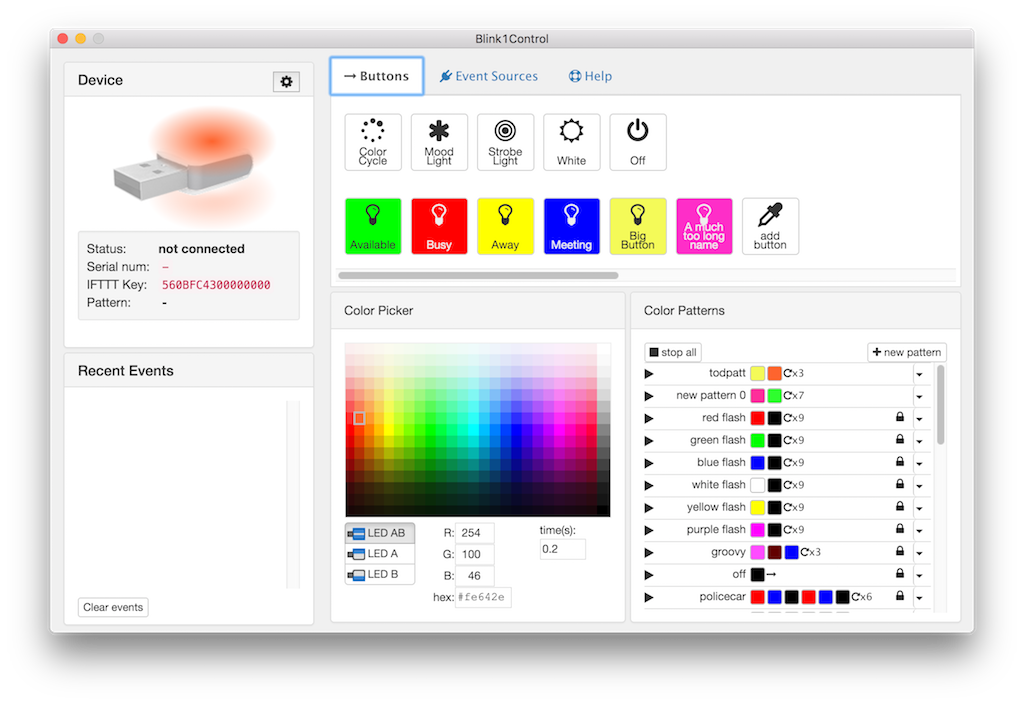Play the red flash pattern
This screenshot has height=704, width=1024.
[648, 418]
